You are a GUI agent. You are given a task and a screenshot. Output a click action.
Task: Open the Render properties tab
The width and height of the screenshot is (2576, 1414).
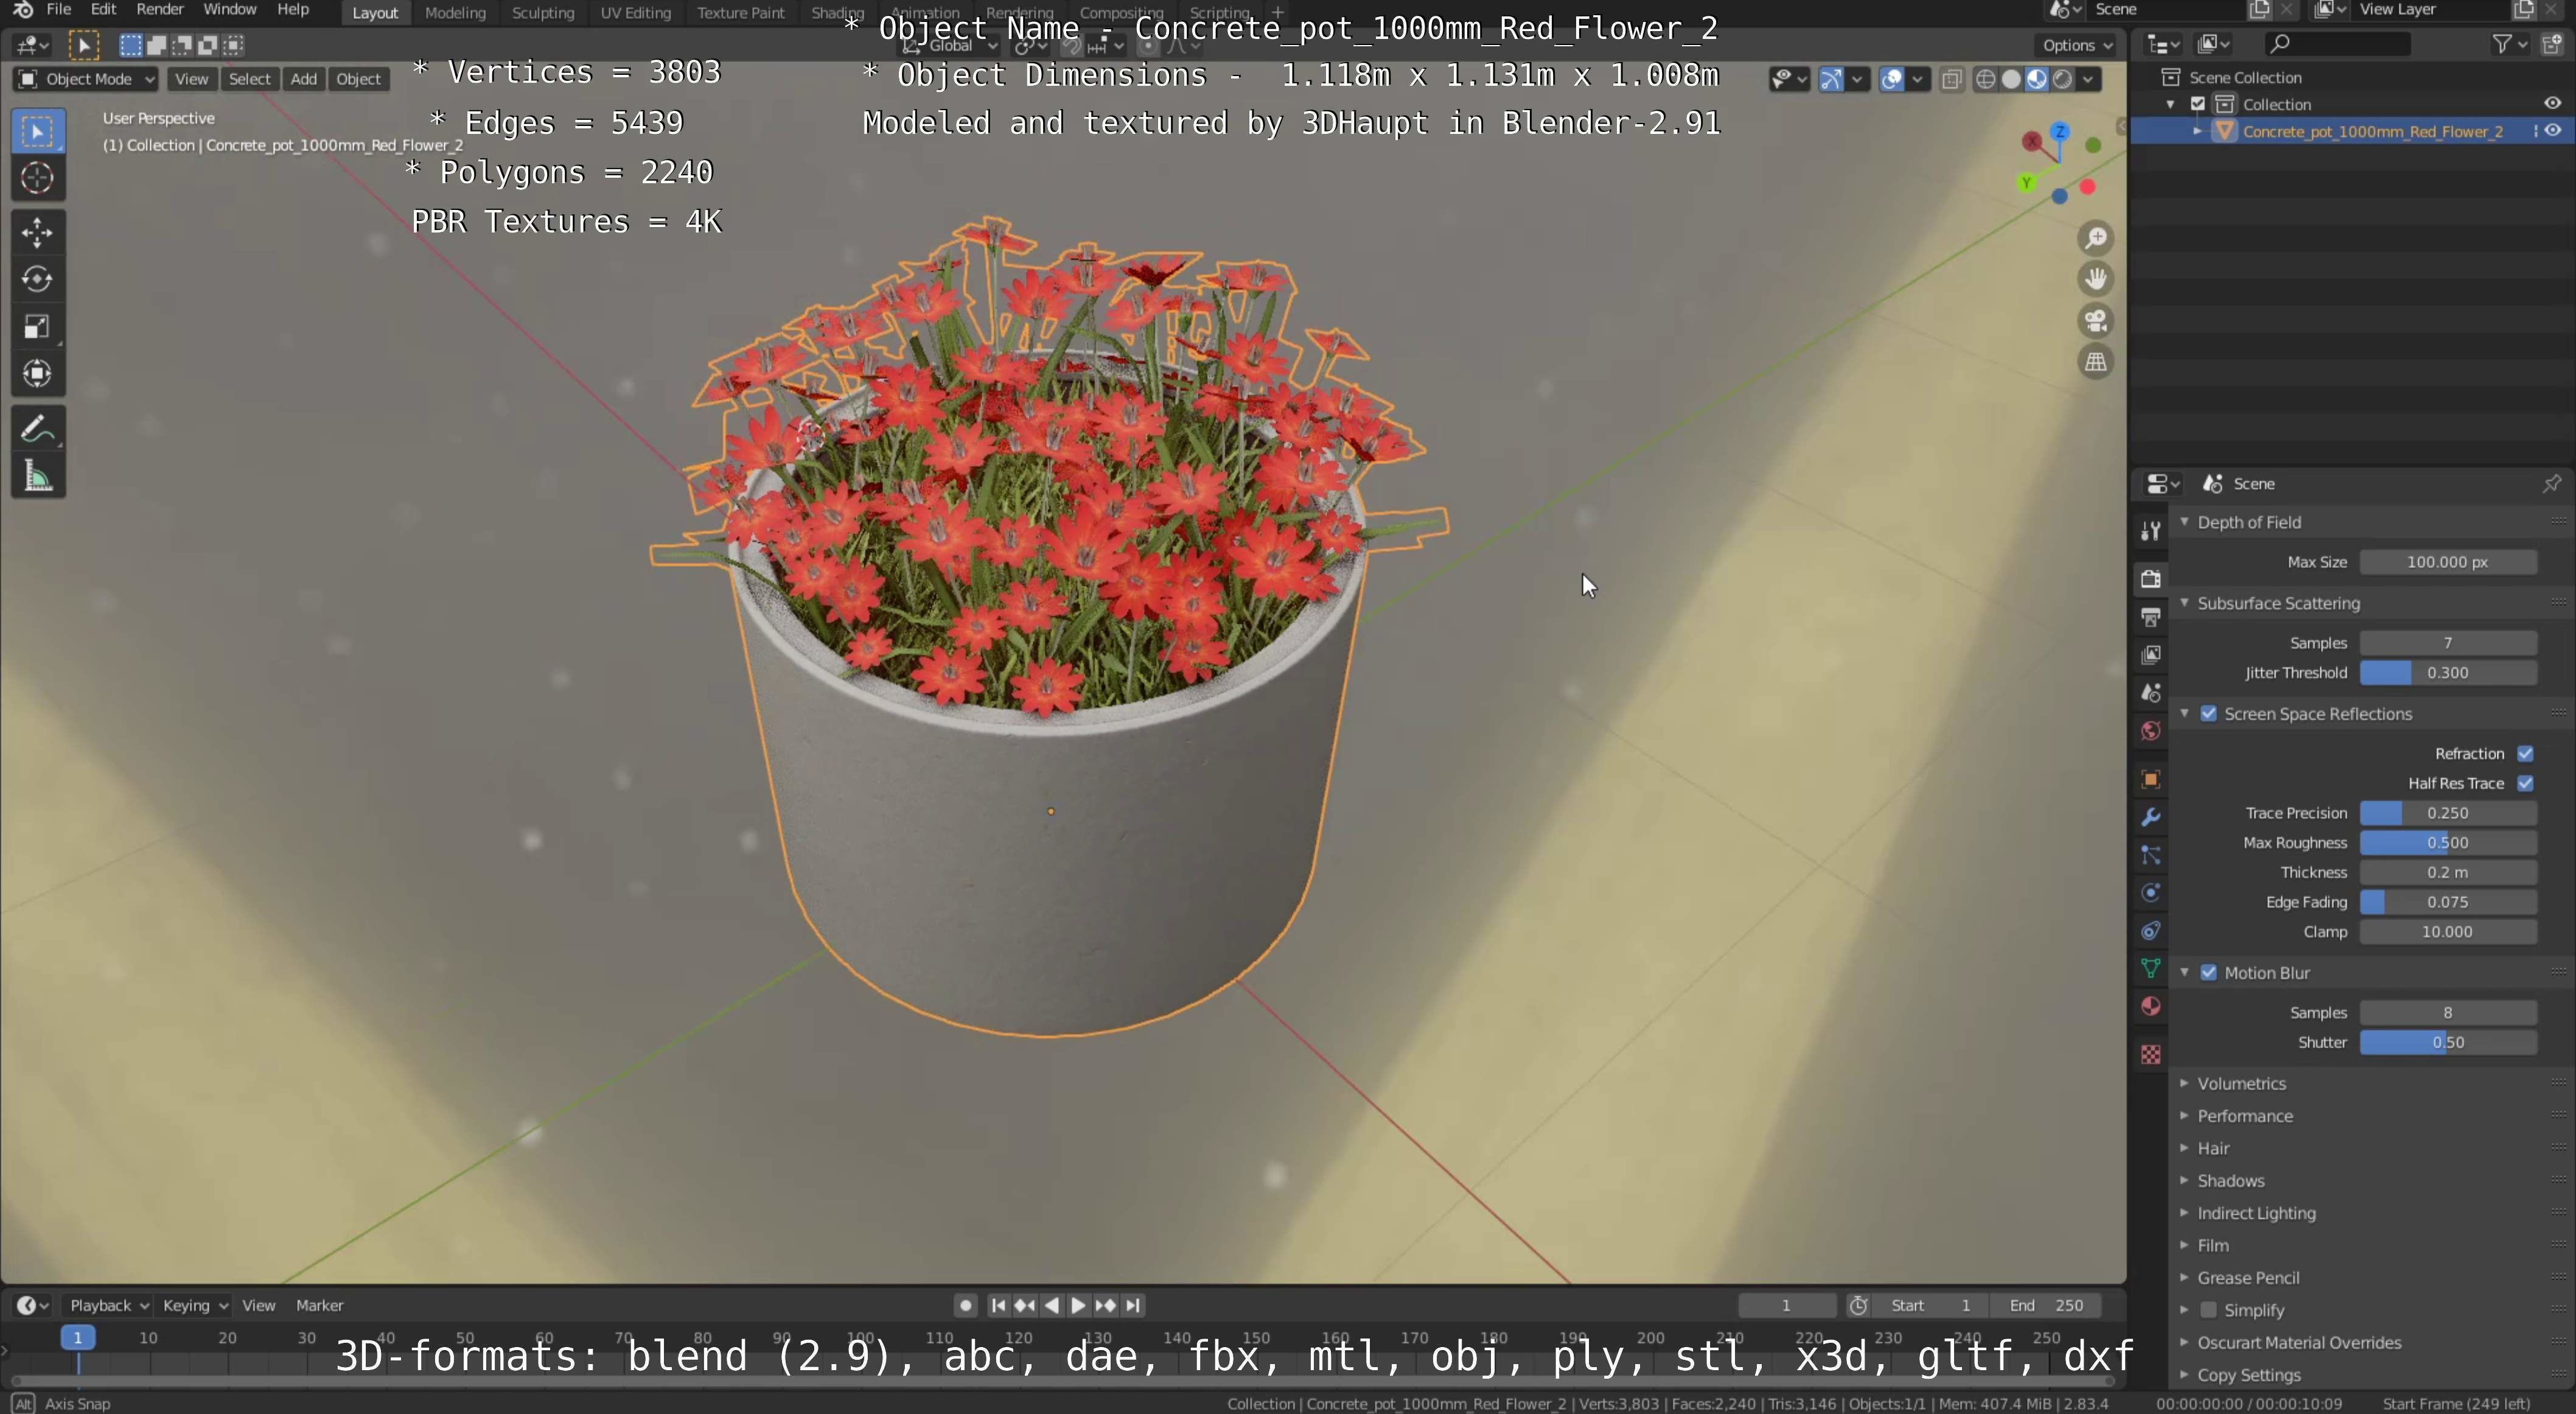[2150, 579]
